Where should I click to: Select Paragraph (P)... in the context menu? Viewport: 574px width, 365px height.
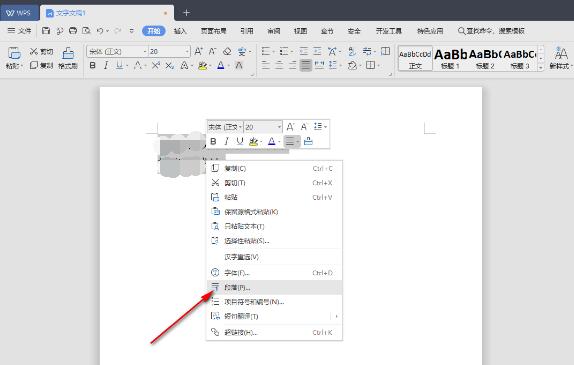coord(274,287)
